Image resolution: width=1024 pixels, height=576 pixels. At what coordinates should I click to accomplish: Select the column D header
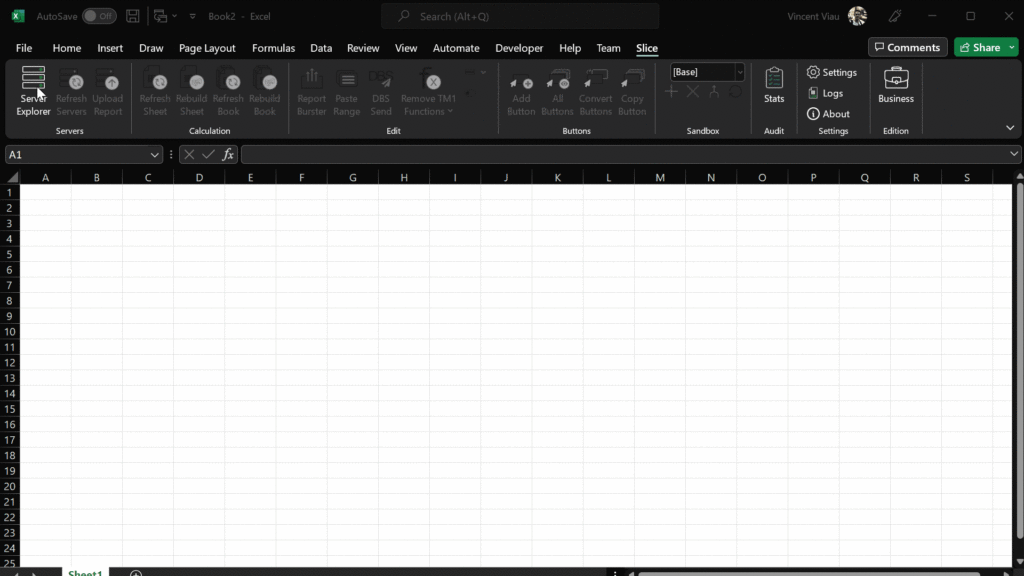tap(199, 177)
